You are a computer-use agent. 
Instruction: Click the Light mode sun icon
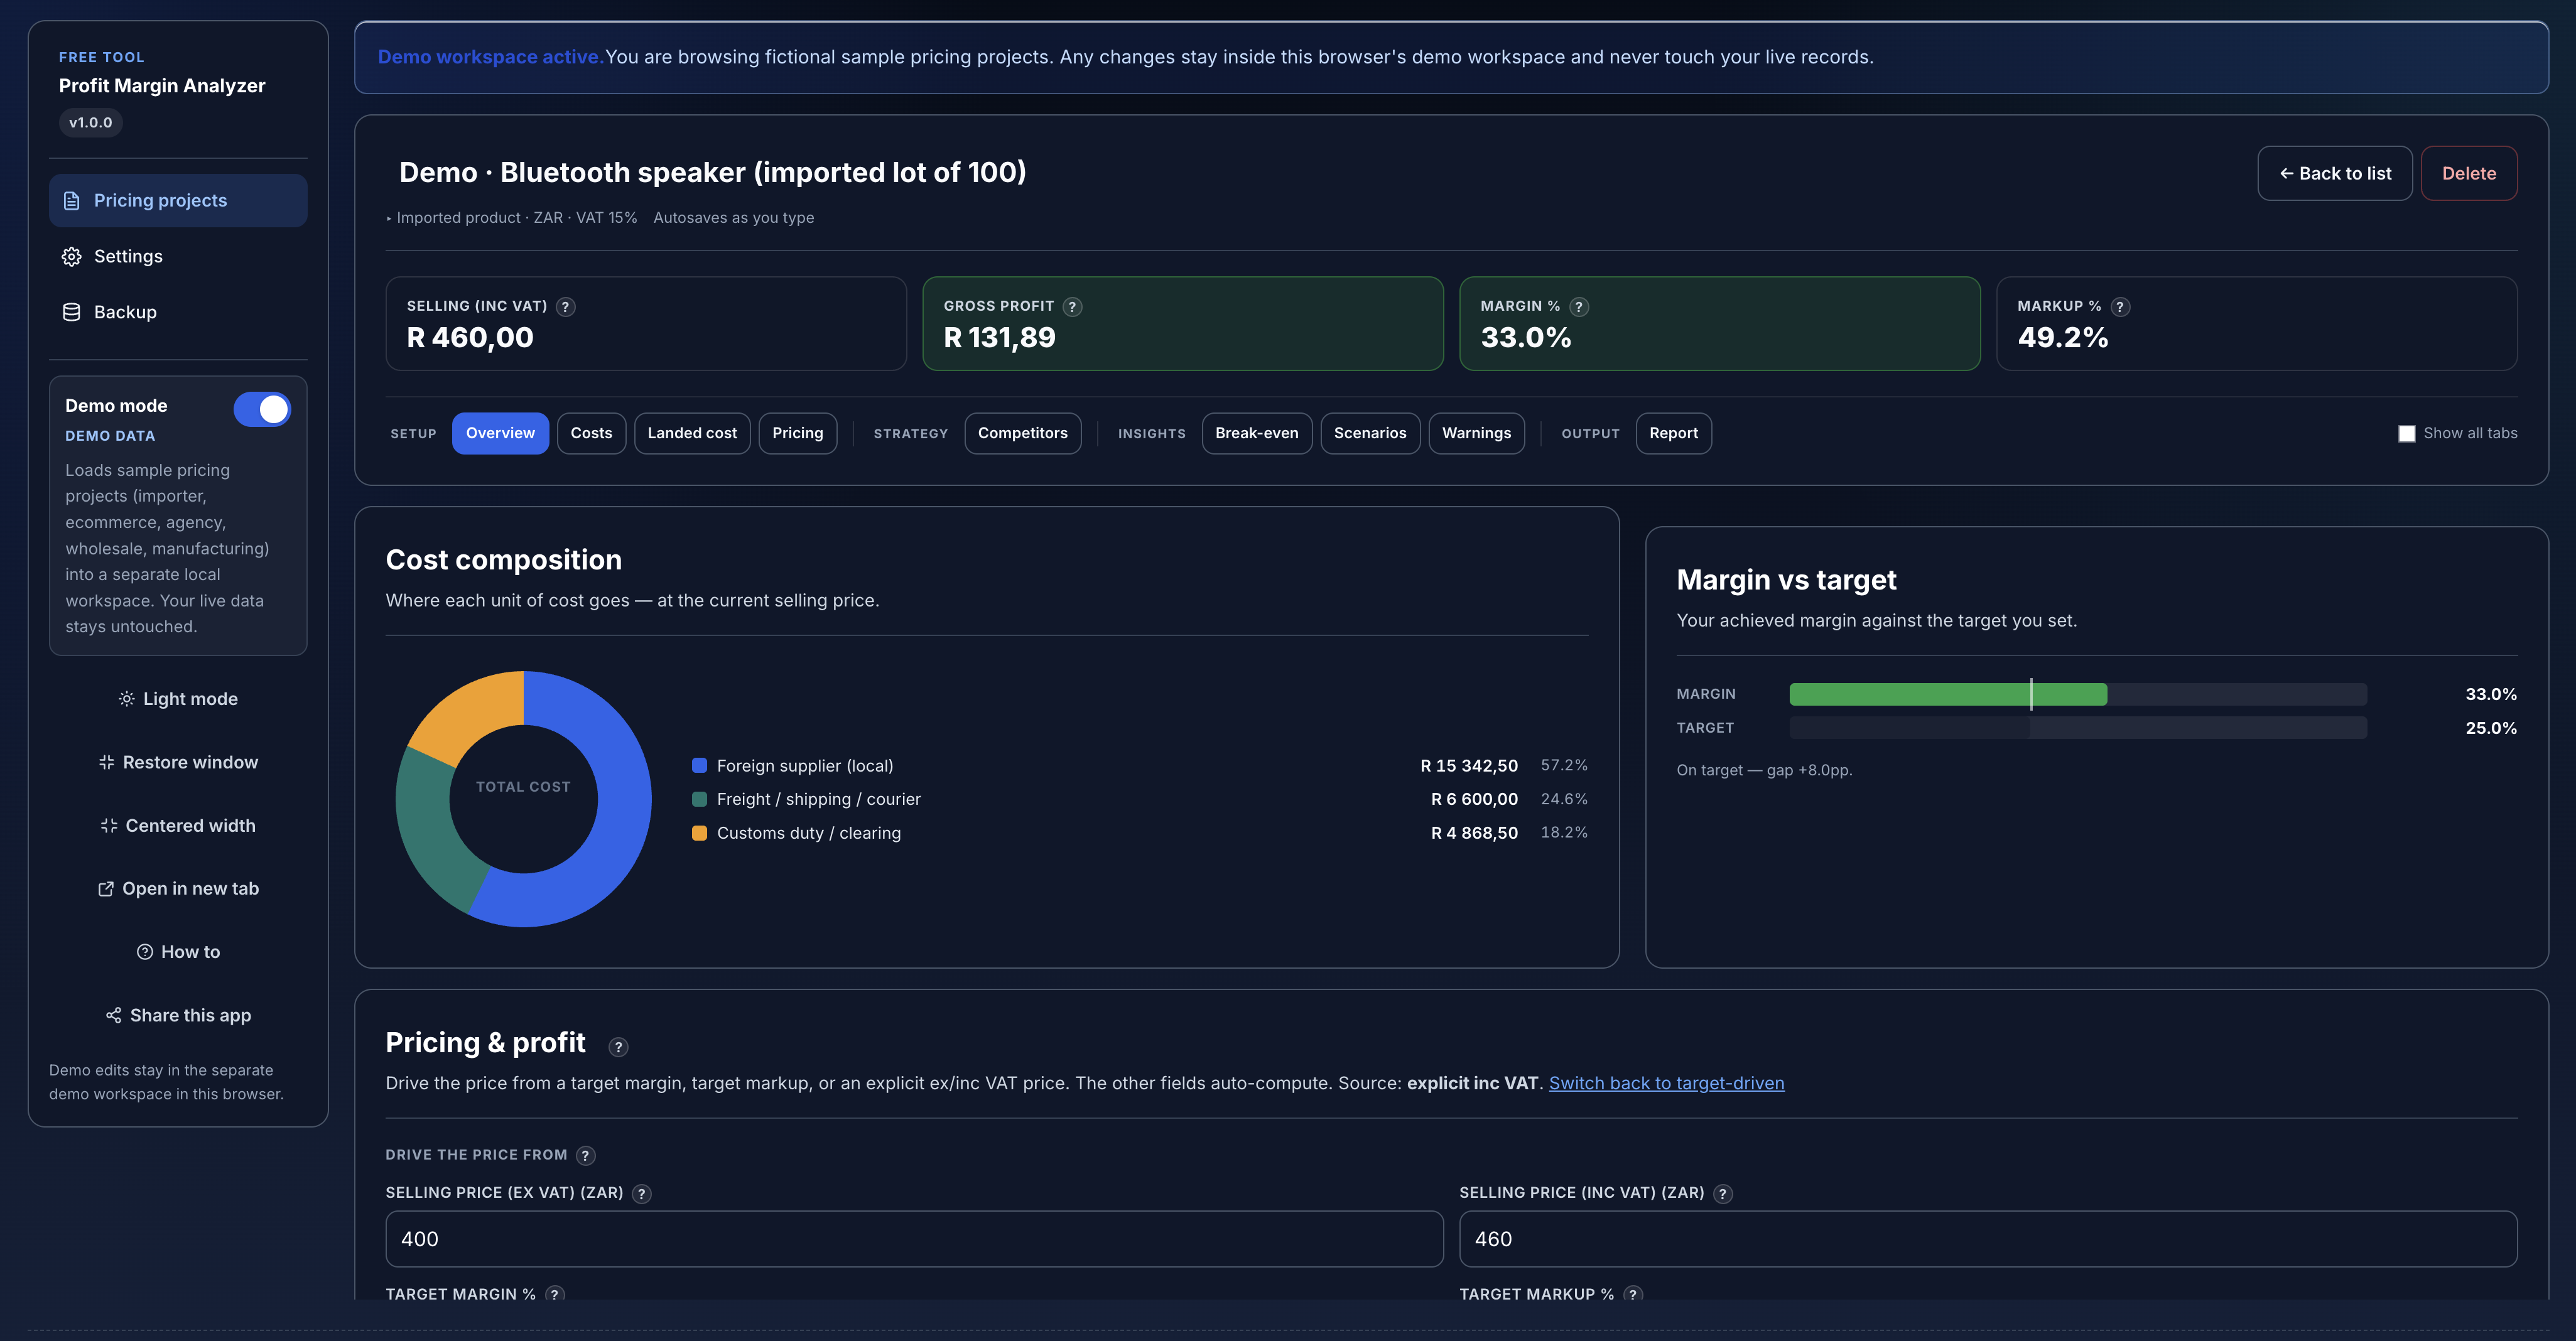point(127,699)
